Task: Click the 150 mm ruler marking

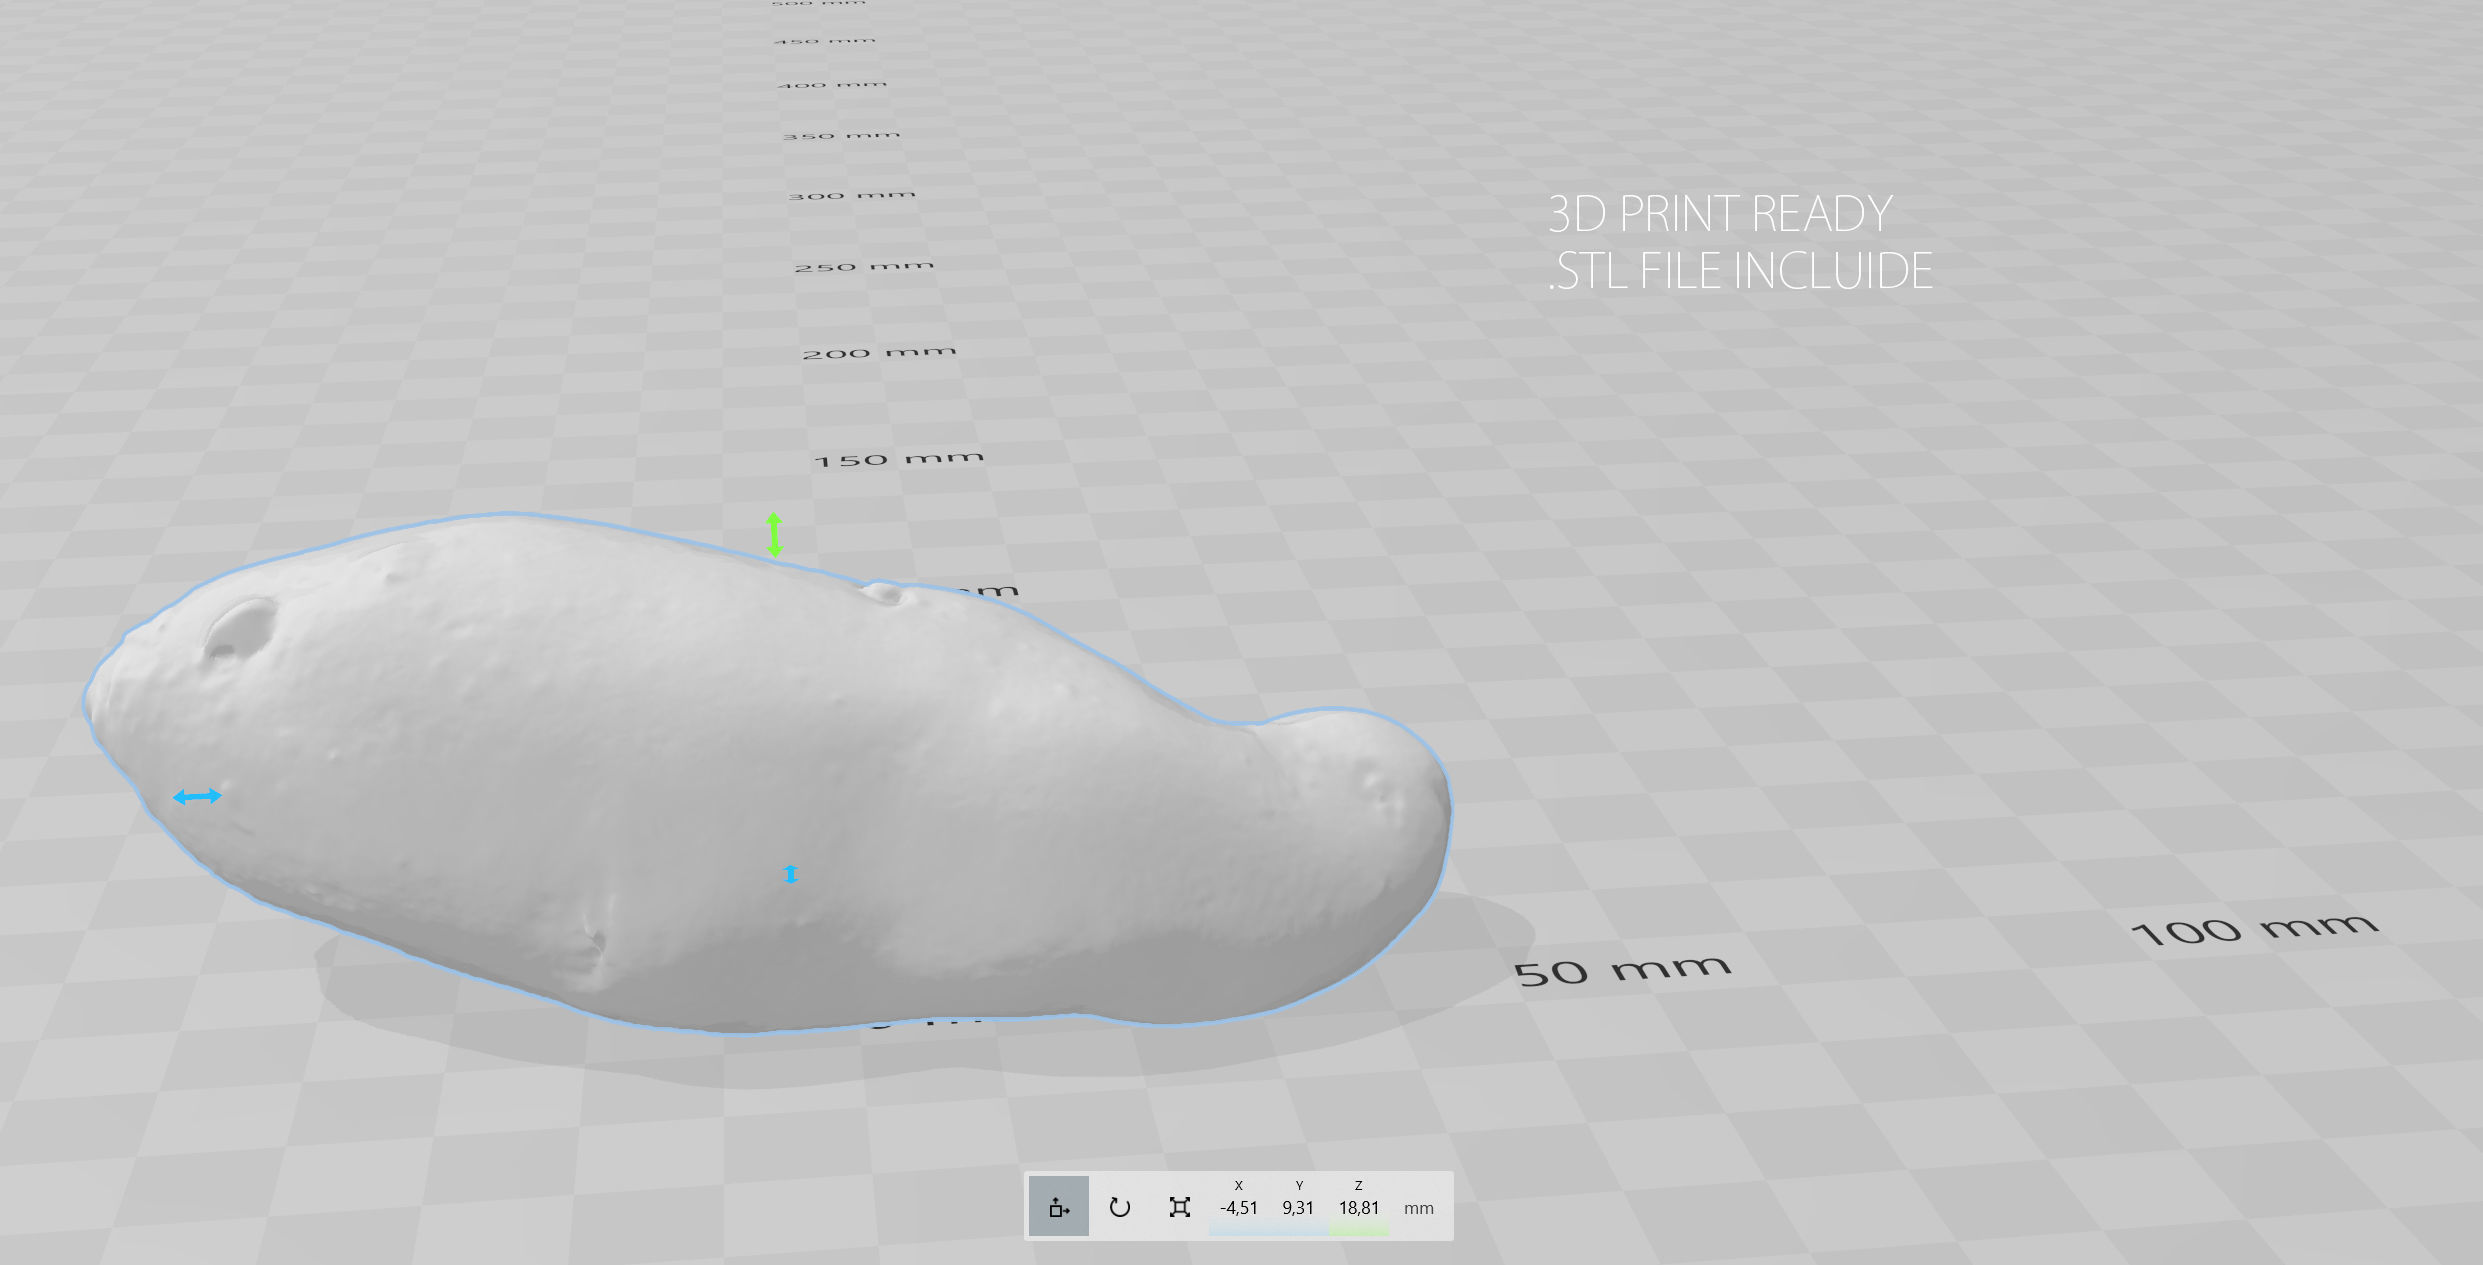Action: [898, 459]
